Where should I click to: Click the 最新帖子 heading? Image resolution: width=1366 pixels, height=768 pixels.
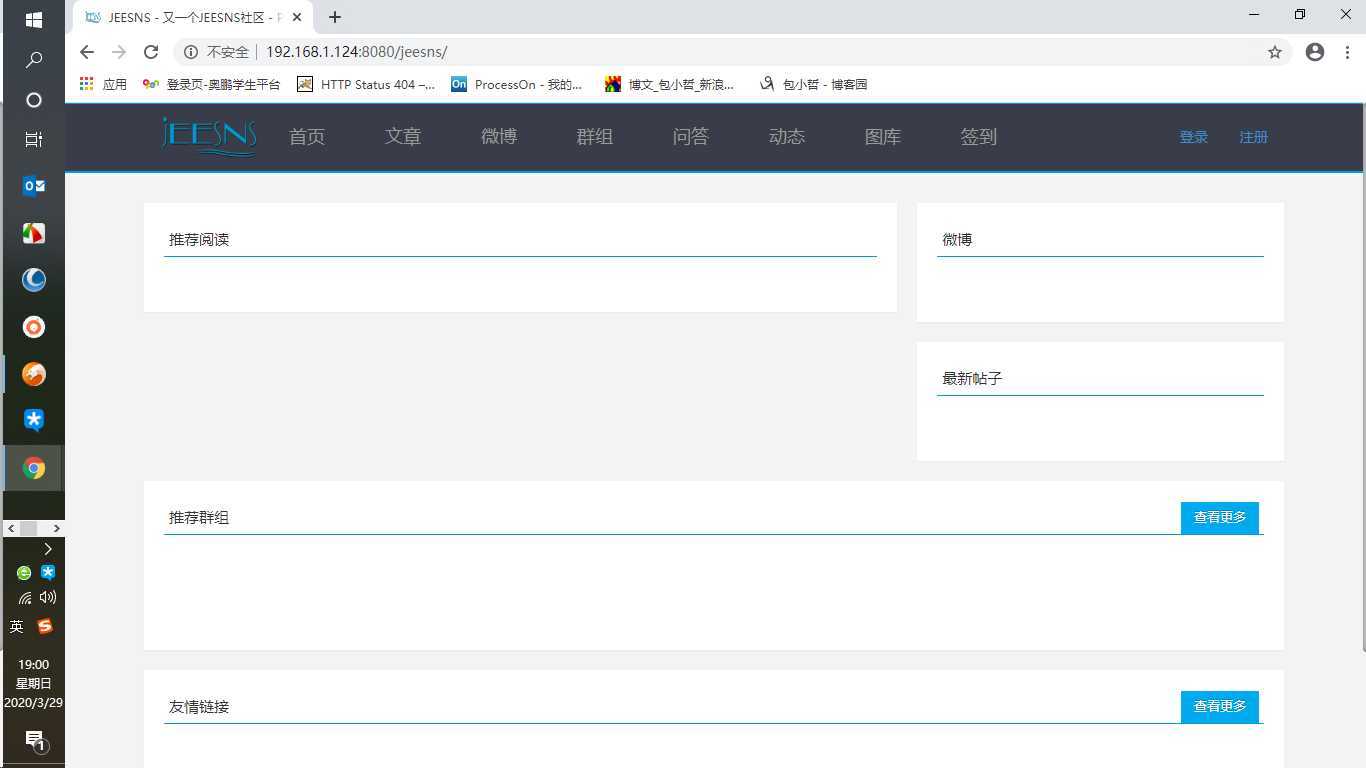(972, 379)
